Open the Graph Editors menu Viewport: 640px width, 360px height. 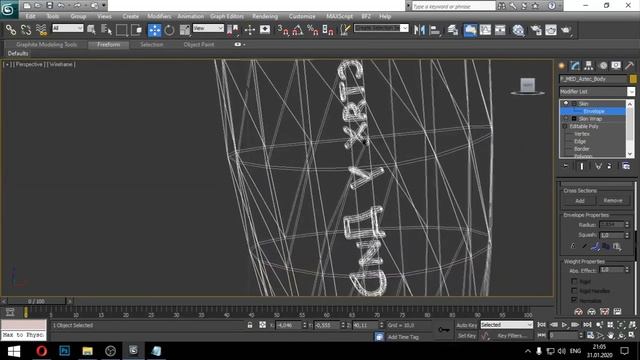pos(227,16)
